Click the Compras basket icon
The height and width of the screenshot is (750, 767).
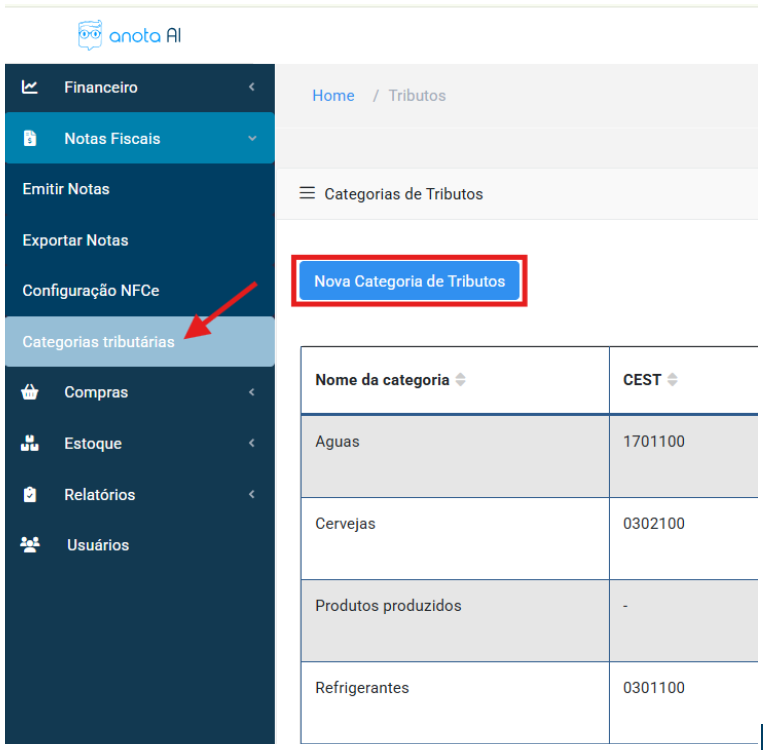click(30, 393)
